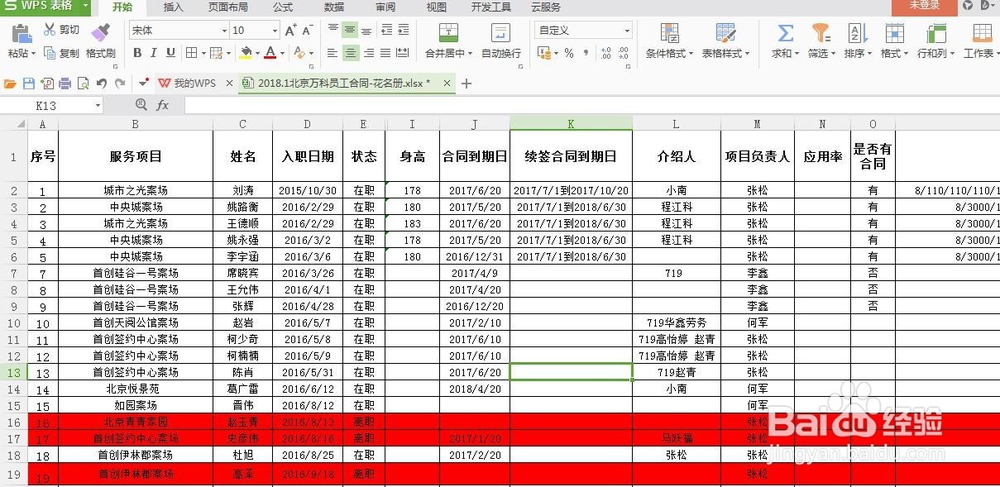1000x487 pixels.
Task: Click the increase decimal places icon
Action: tap(605, 53)
